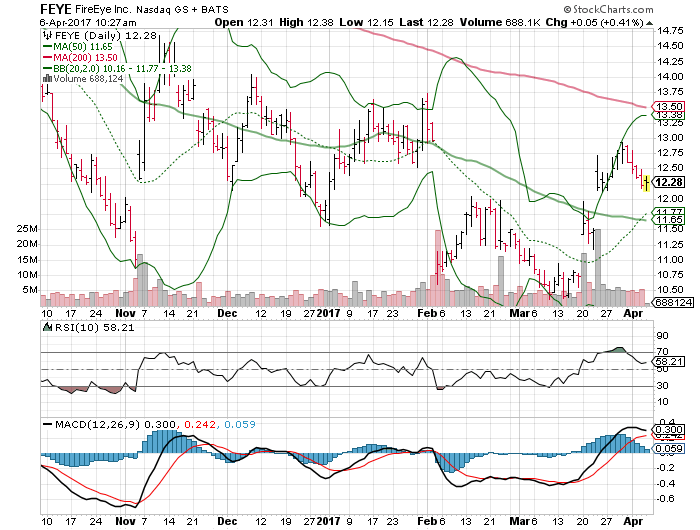Click the red line swatch beside MA(200)
This screenshot has width=700, height=530.
tap(47, 58)
